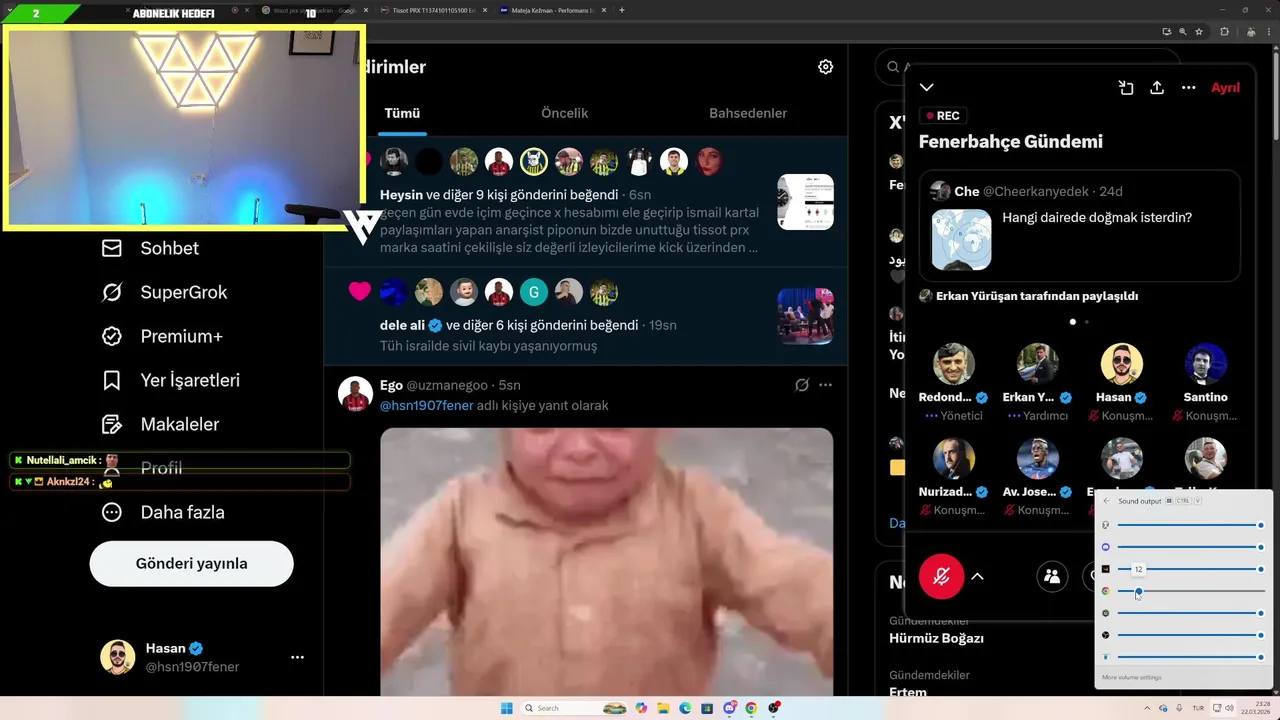Adjust the Discord volume slider

tap(1190, 547)
